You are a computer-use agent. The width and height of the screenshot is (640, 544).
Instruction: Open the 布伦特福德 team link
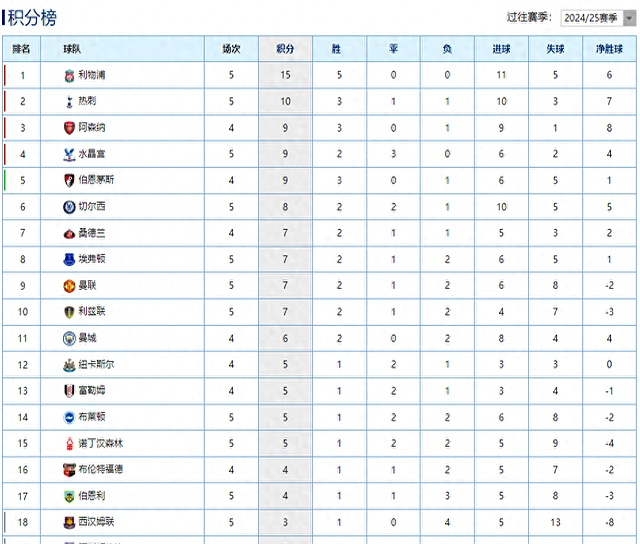click(101, 469)
